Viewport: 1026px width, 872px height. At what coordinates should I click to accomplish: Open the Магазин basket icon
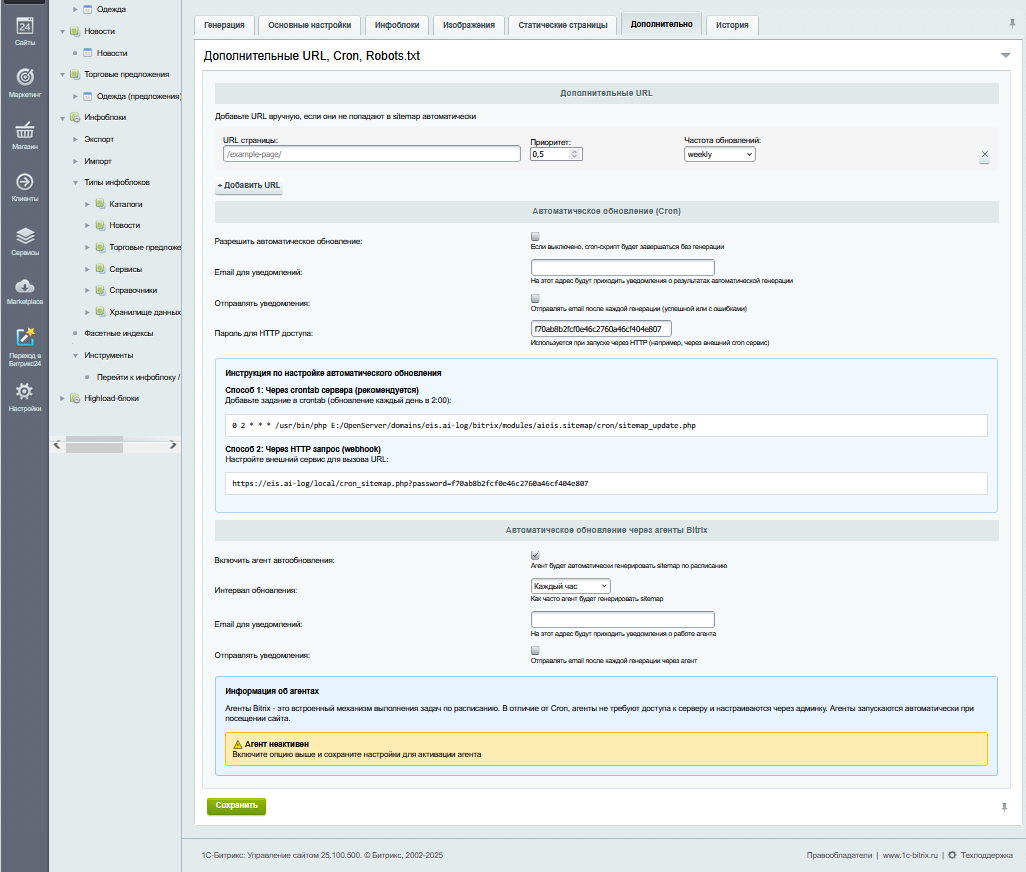point(25,134)
